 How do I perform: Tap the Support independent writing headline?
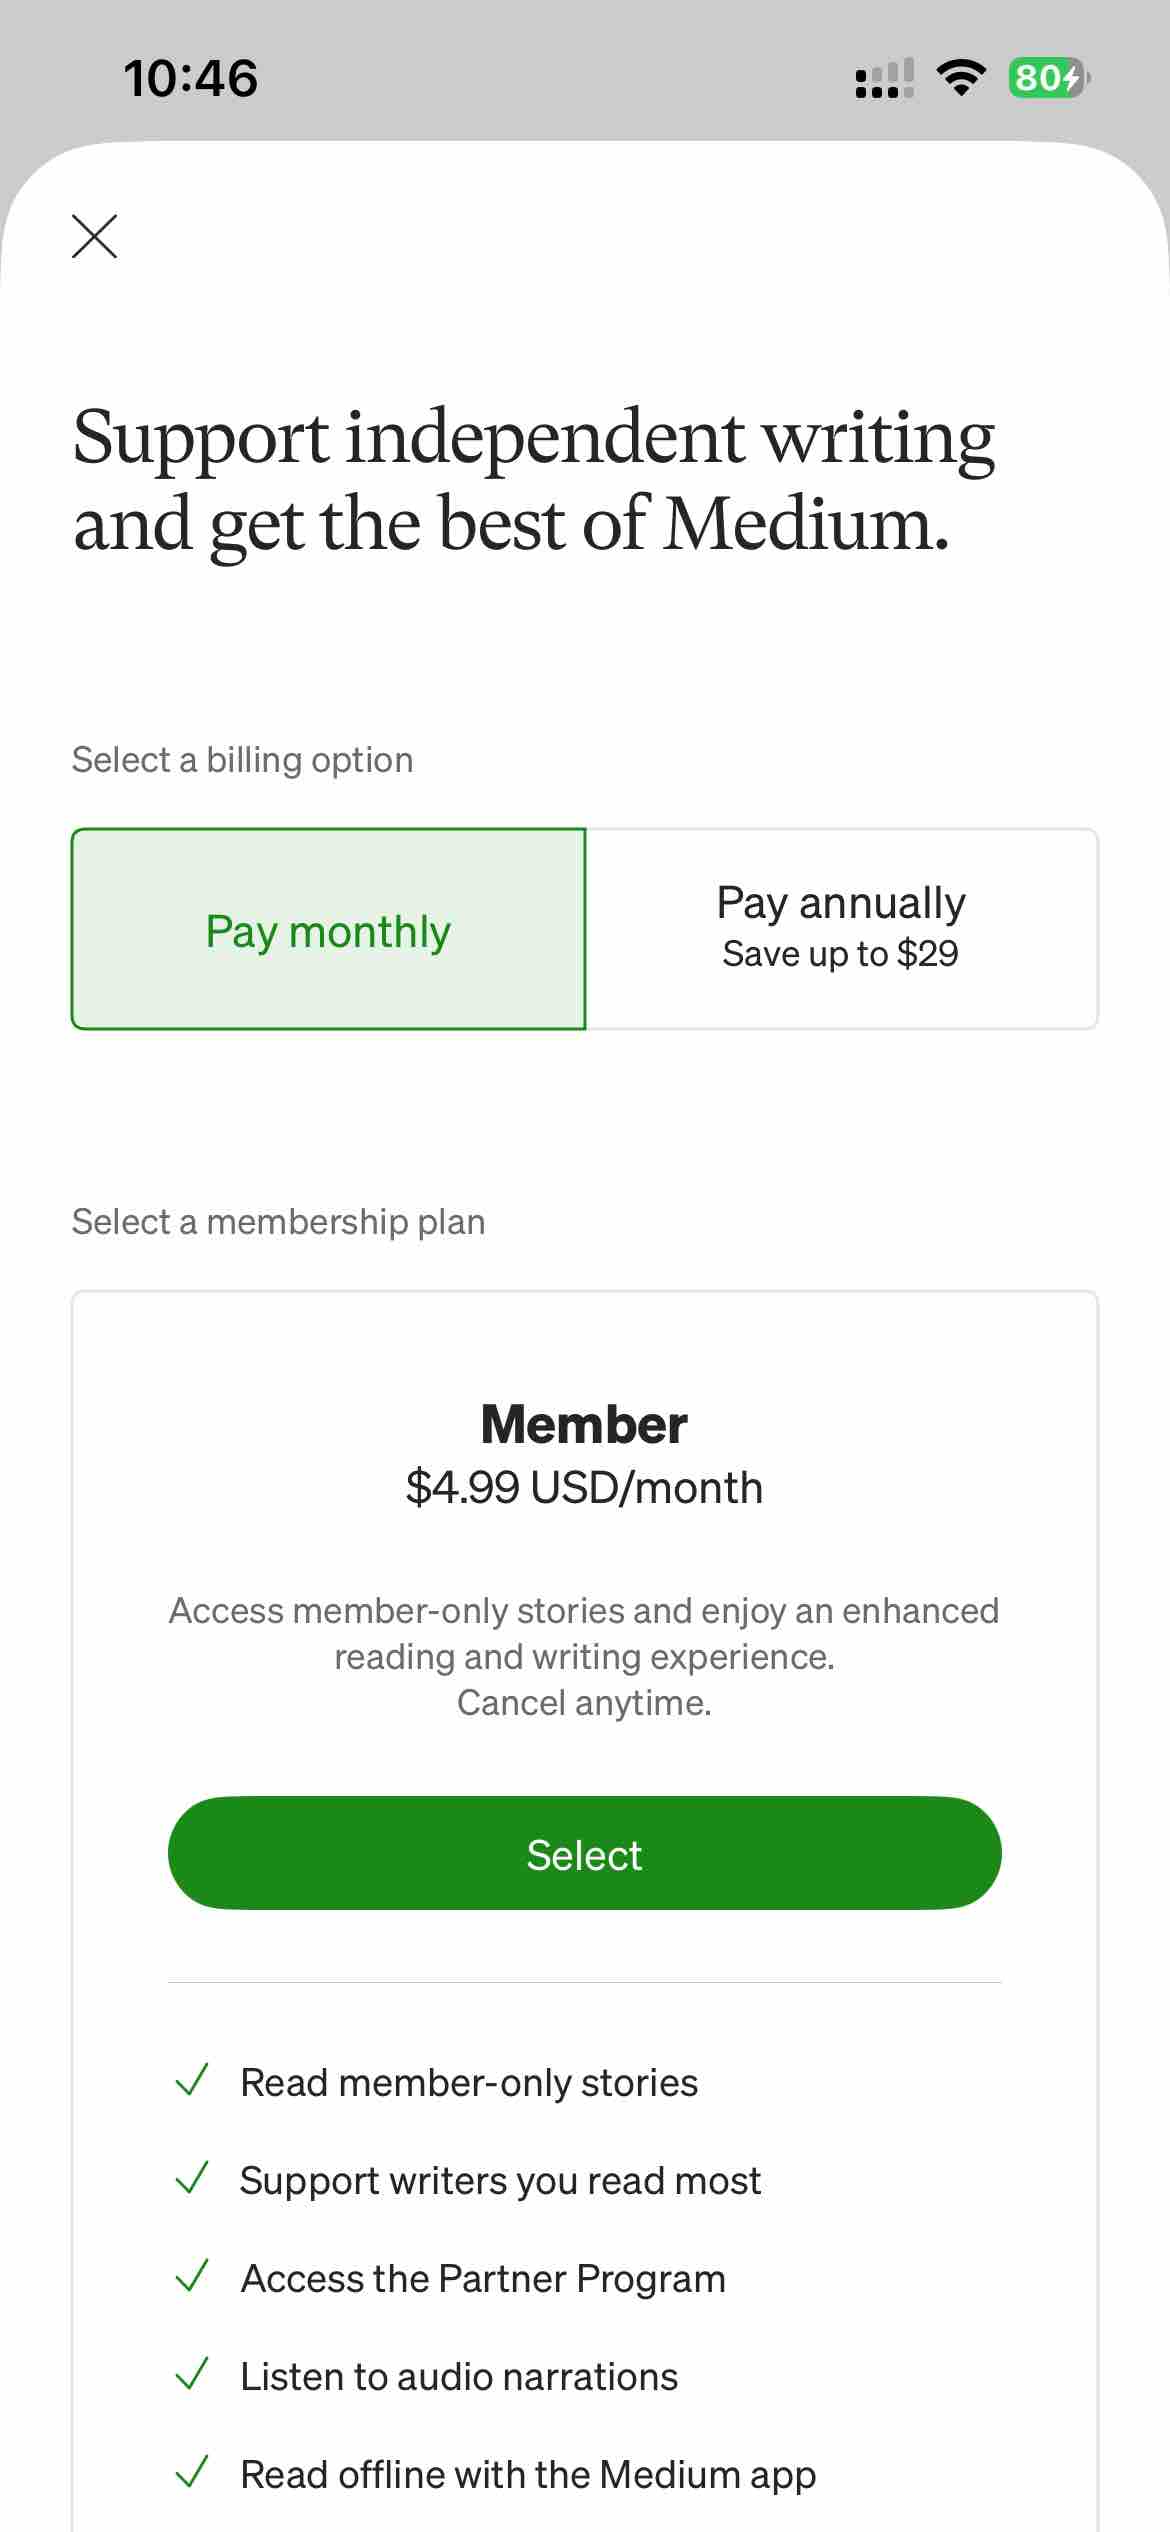coord(533,479)
